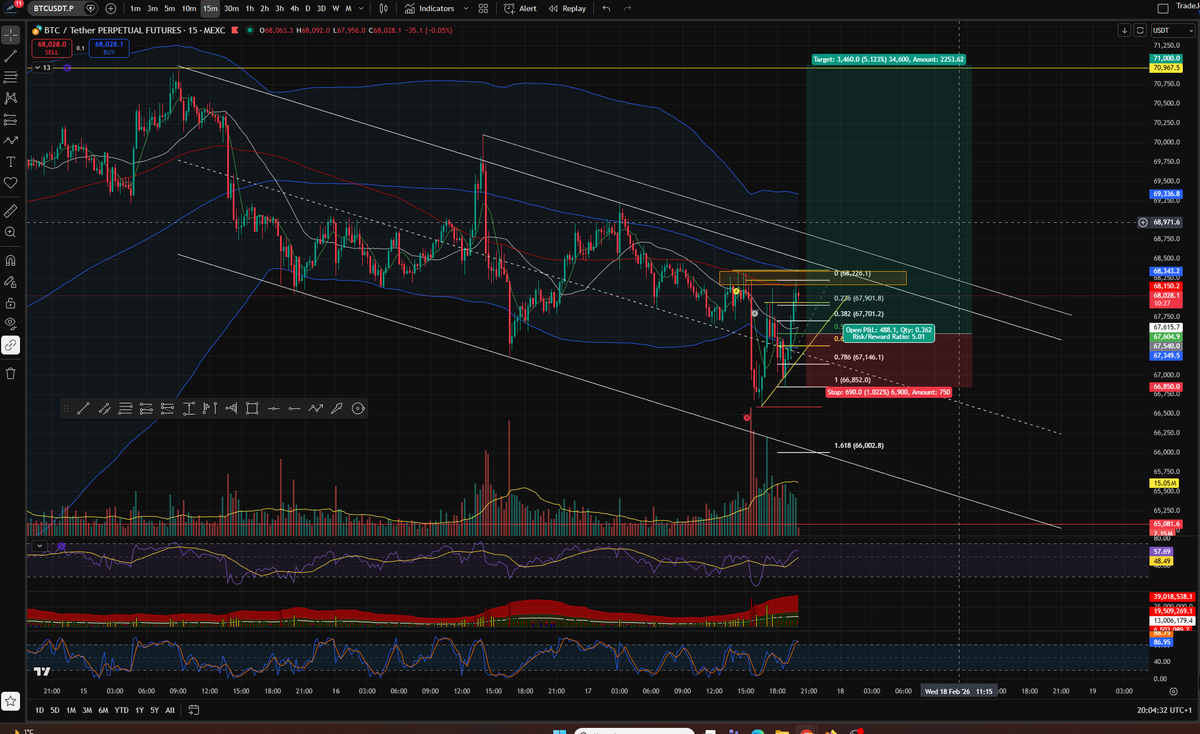Expand the Indicators favorites chevron
Image resolution: width=1200 pixels, height=734 pixels.
[466, 8]
